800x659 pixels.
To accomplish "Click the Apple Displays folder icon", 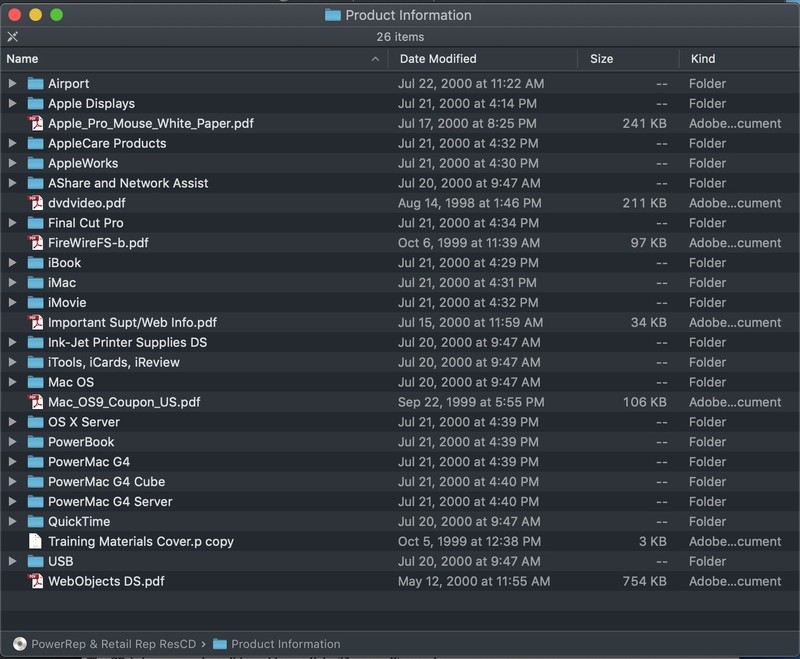I will click(x=35, y=103).
